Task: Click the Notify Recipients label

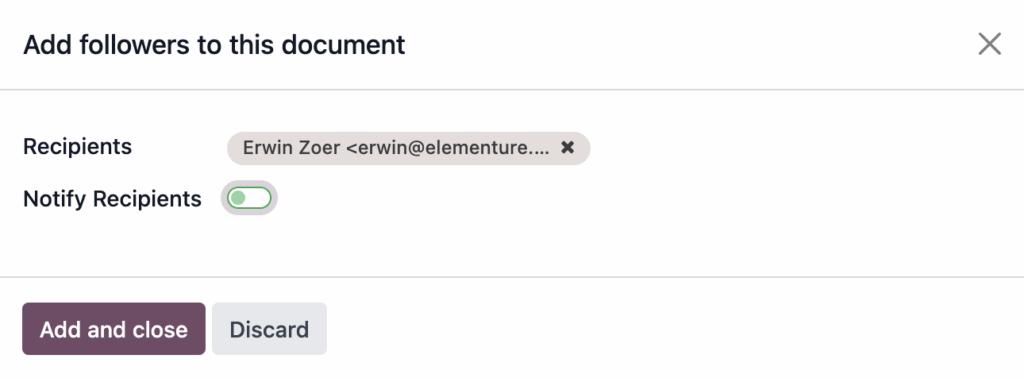Action: point(112,198)
